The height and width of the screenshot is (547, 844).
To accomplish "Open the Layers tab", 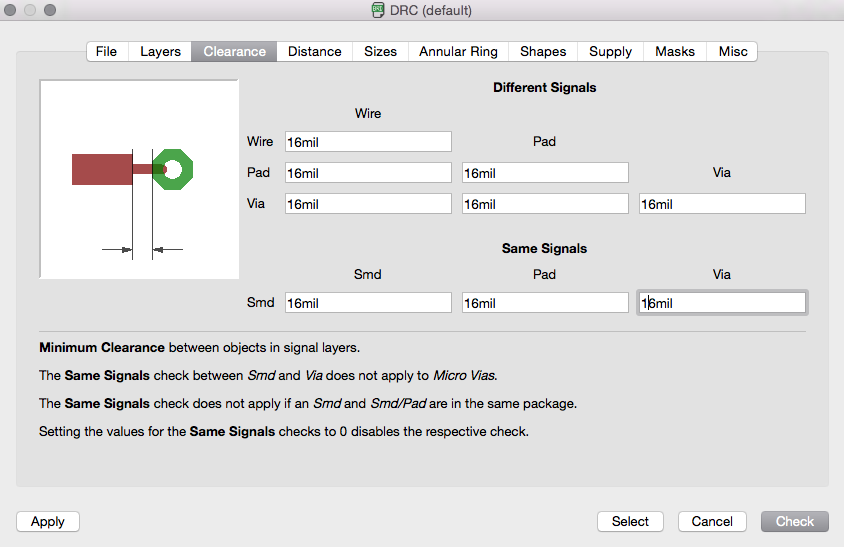I will coord(160,51).
